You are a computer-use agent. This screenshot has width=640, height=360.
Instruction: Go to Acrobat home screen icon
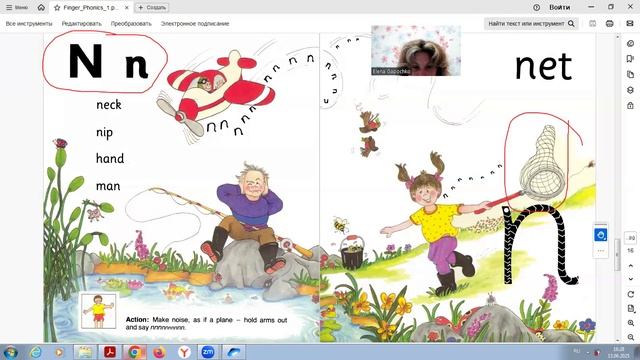coord(41,7)
